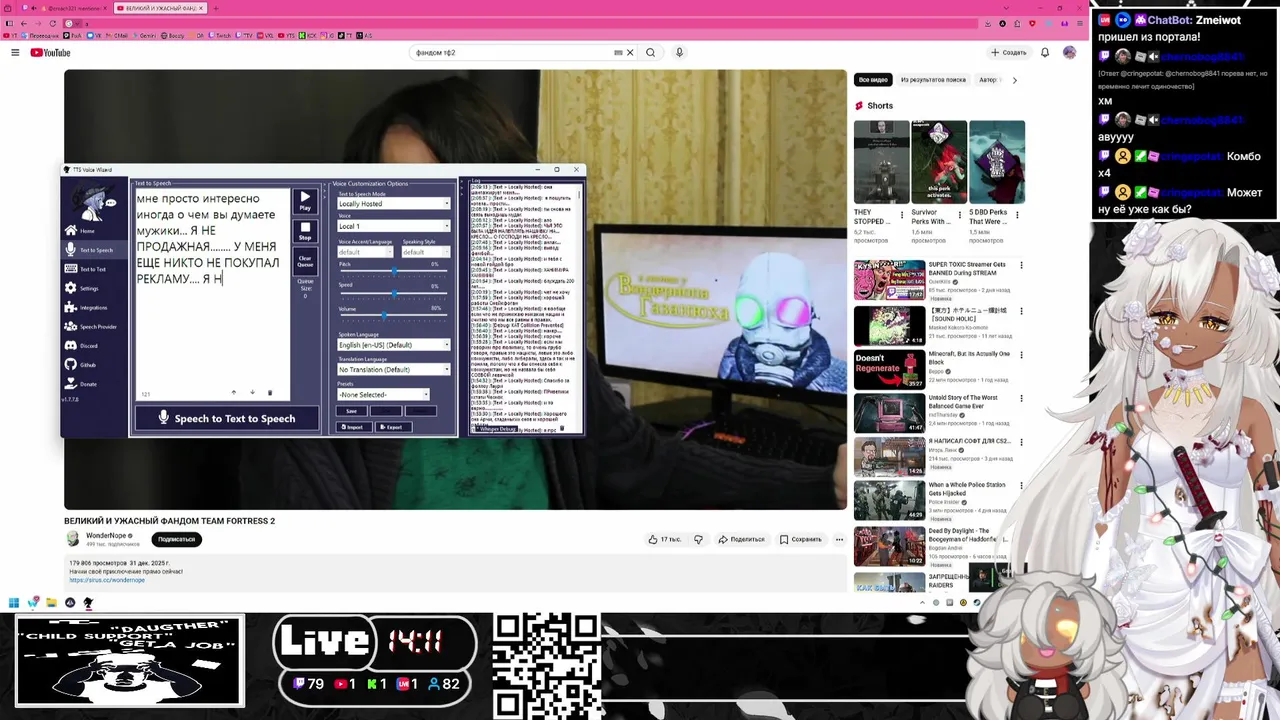Clear the TTS queue with Clear Queue

(x=305, y=262)
